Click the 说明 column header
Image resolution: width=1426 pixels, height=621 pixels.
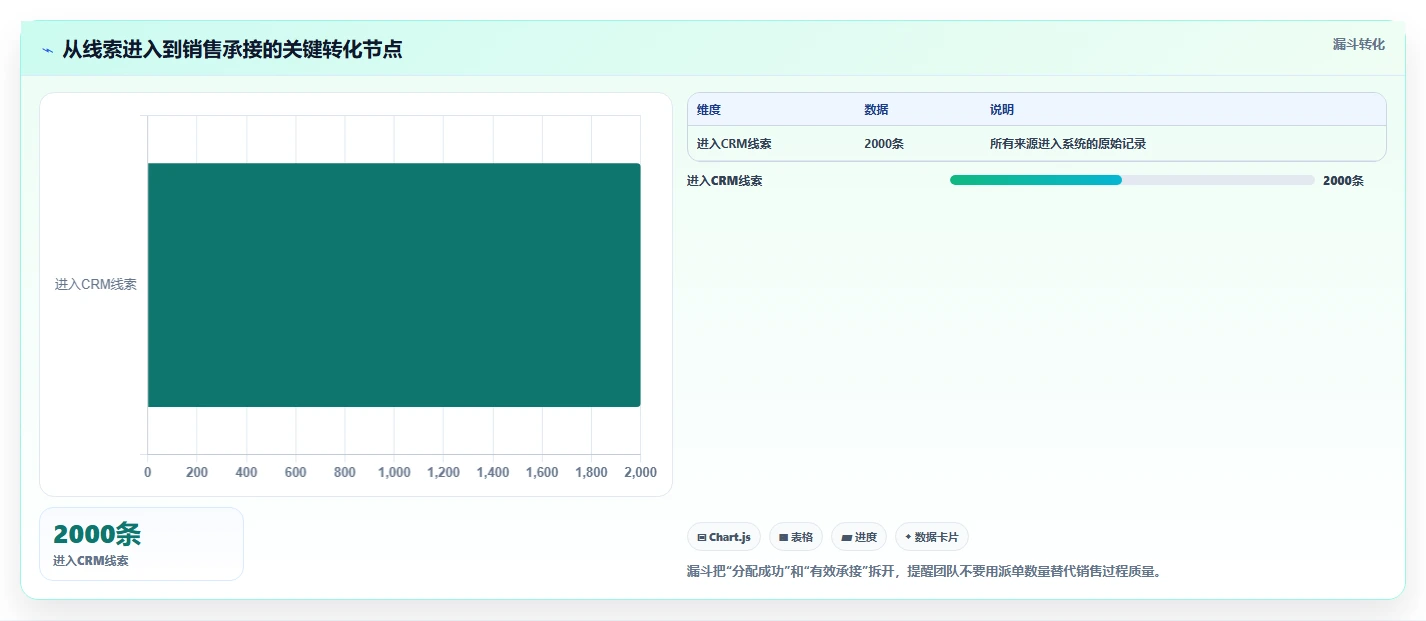[x=1002, y=110]
